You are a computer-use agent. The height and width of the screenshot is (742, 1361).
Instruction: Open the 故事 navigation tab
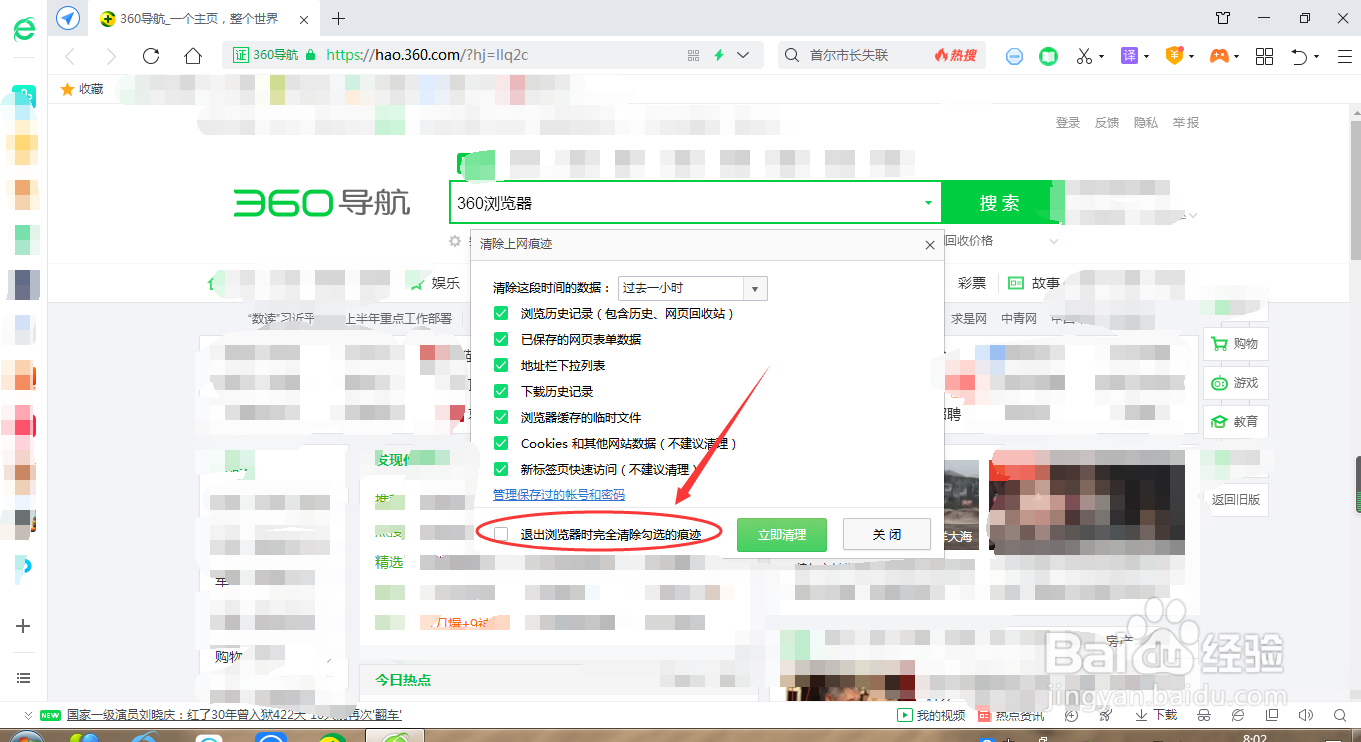1034,283
